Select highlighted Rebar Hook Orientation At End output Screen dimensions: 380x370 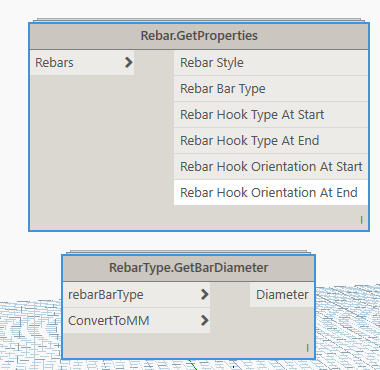[271, 193]
